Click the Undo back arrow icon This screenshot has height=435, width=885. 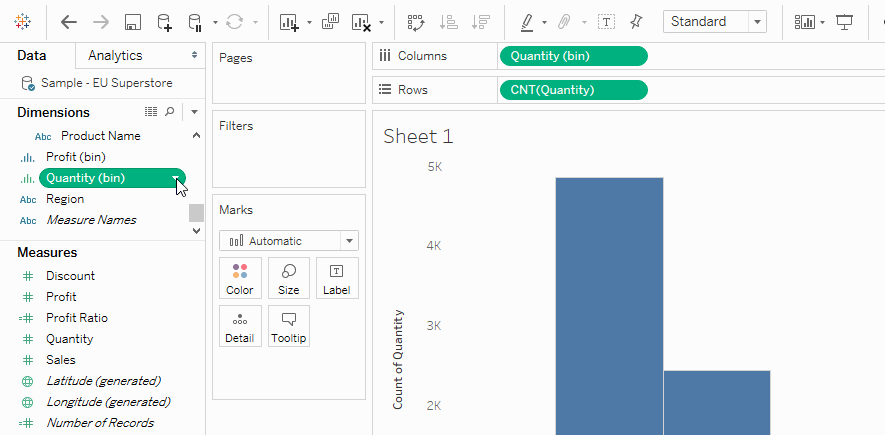69,22
